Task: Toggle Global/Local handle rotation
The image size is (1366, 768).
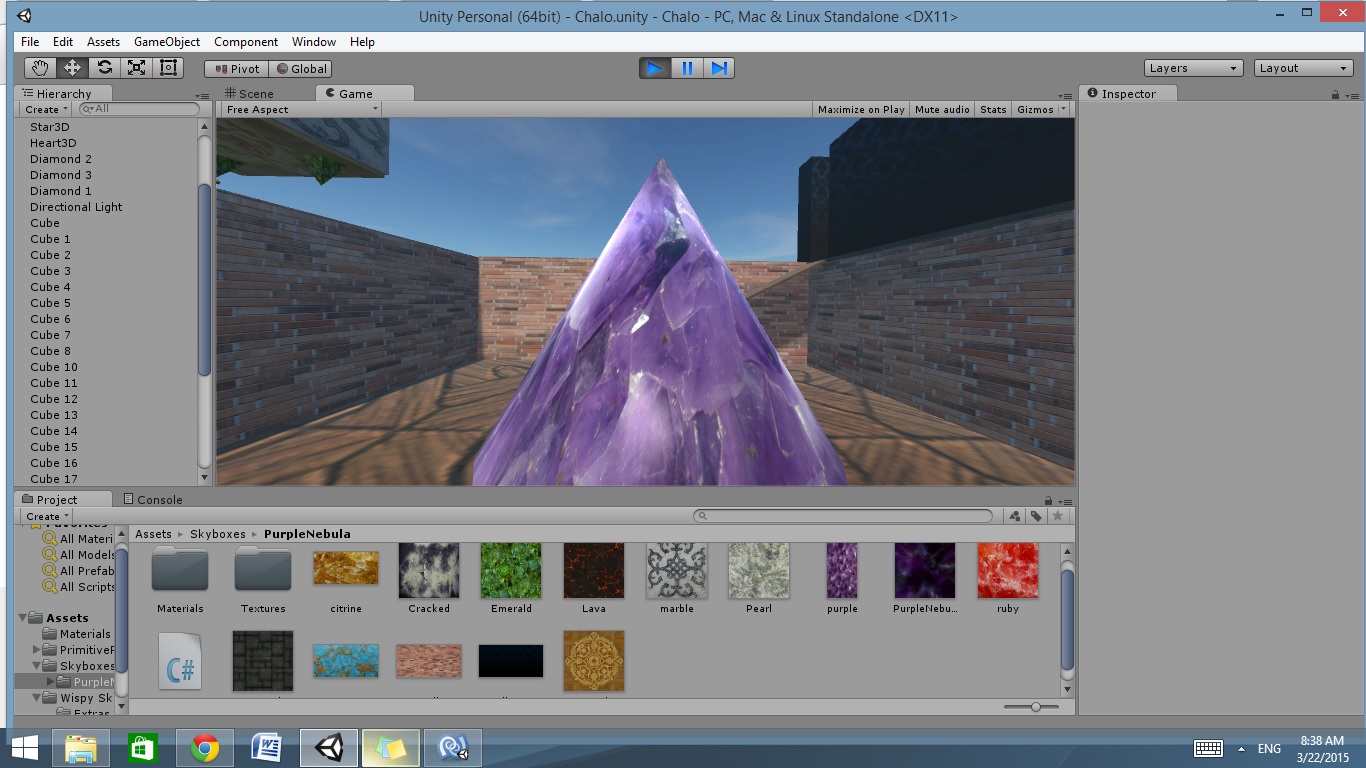Action: [x=300, y=69]
